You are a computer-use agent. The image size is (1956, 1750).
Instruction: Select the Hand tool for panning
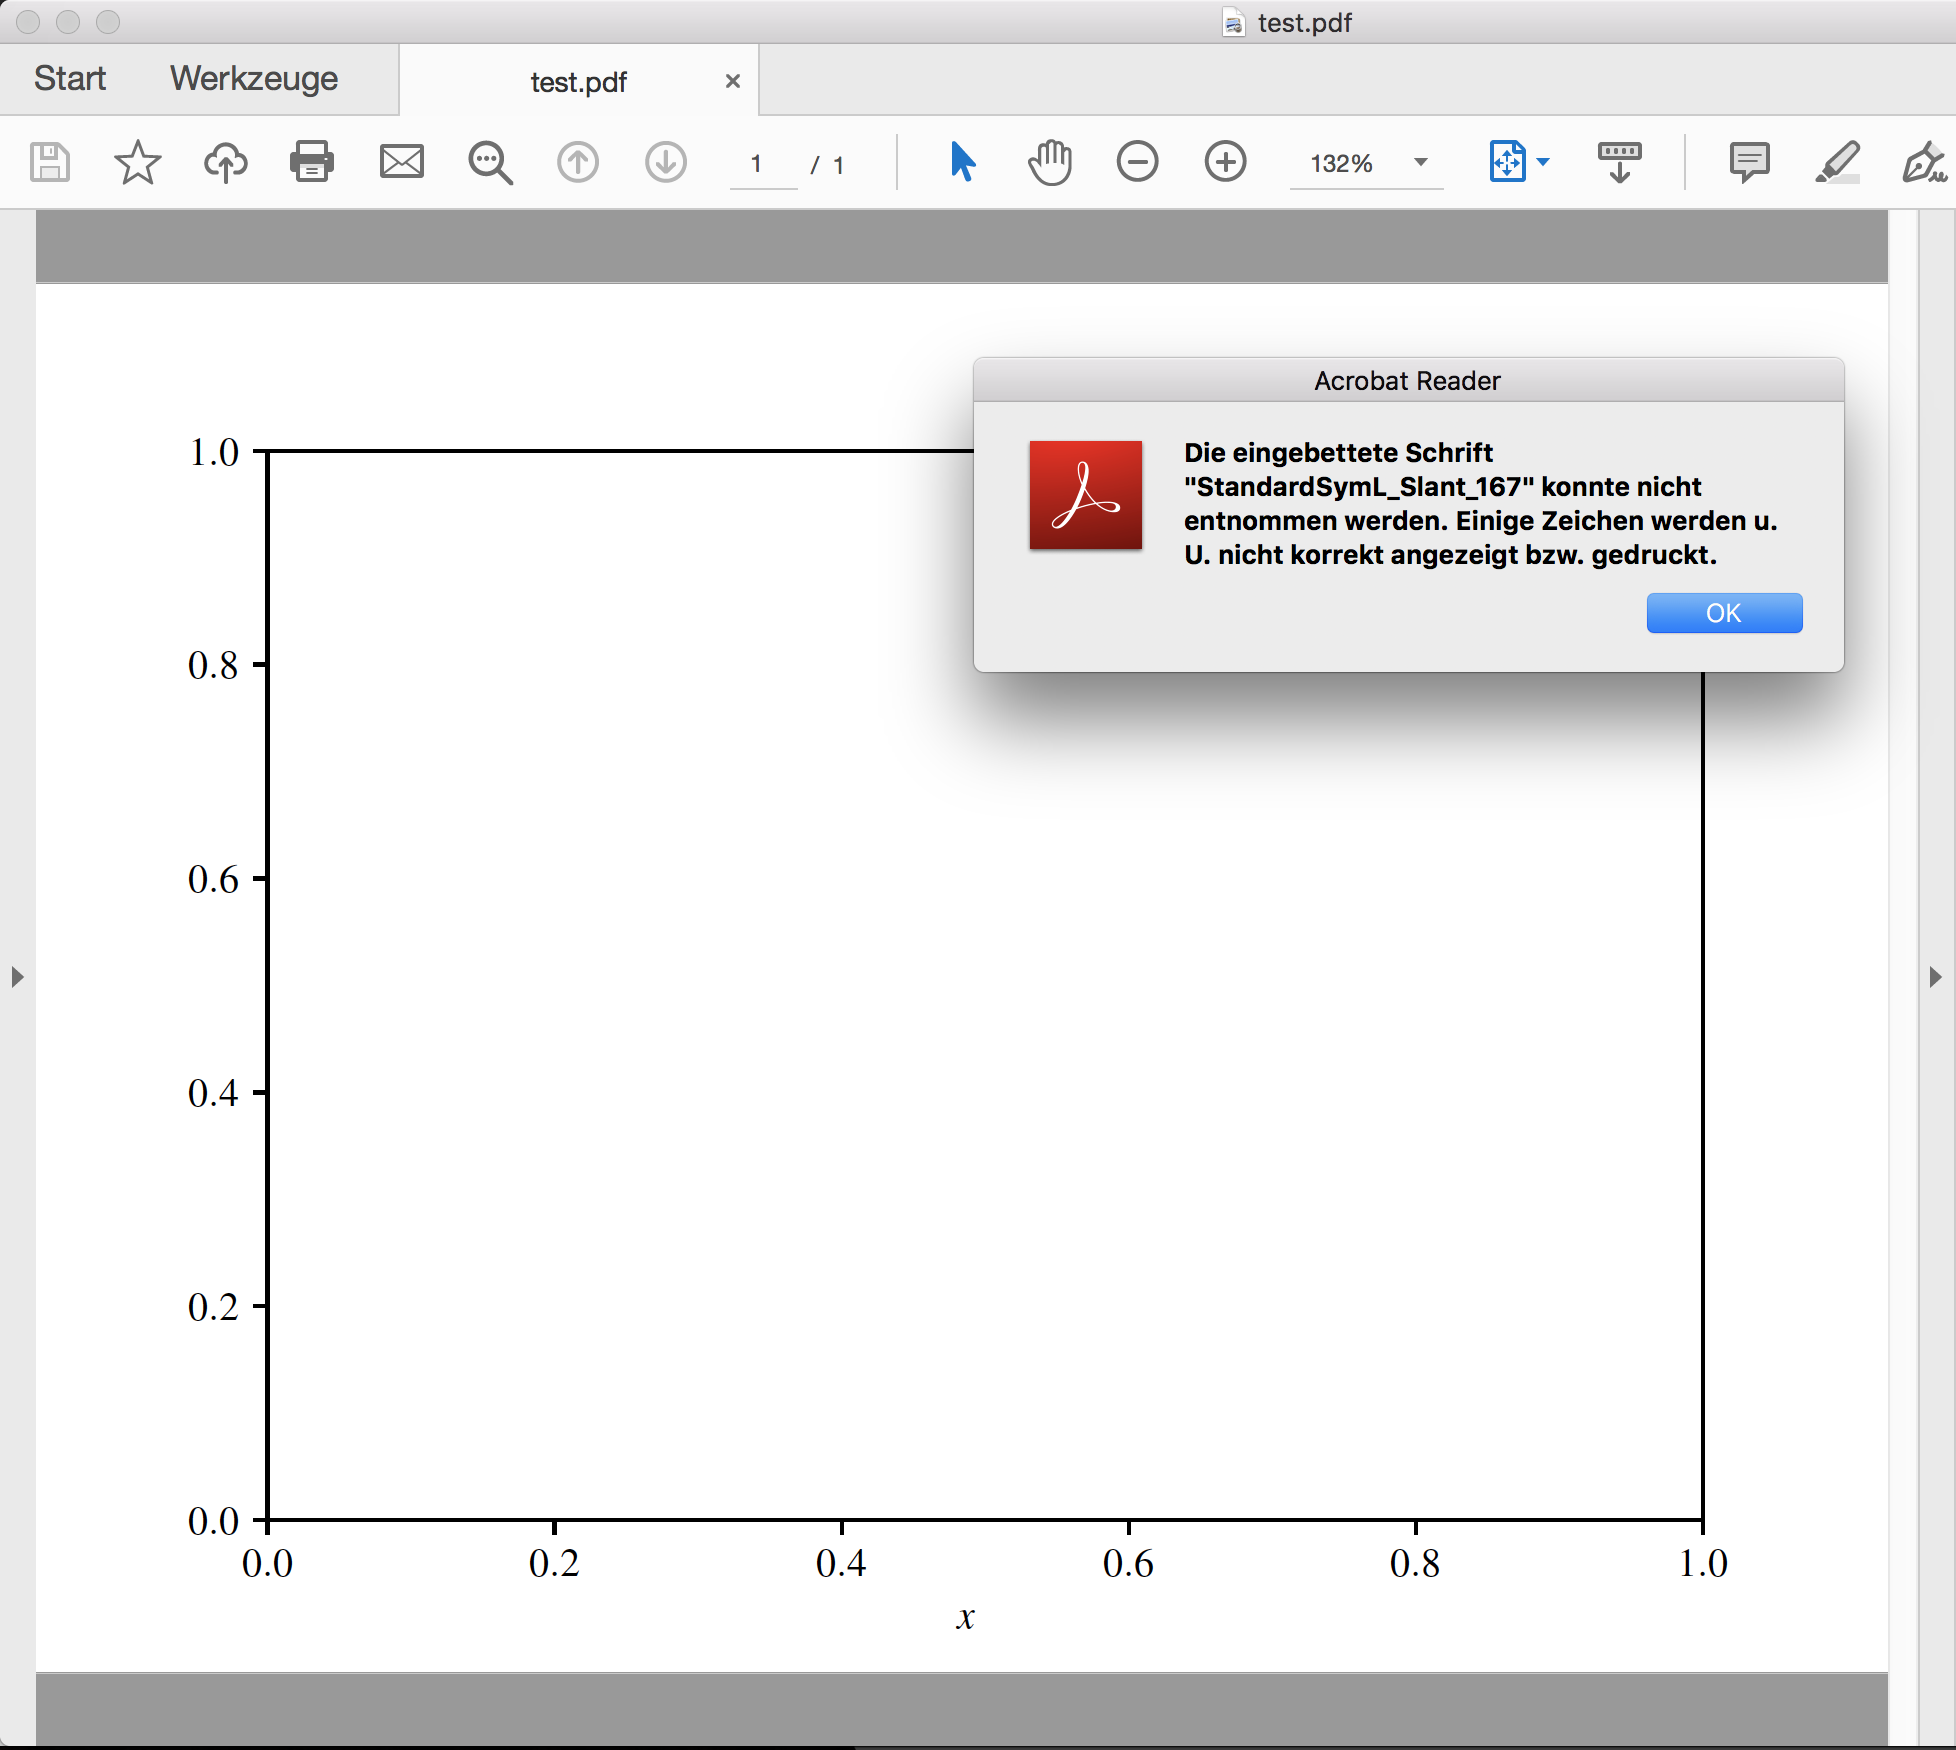point(1049,162)
